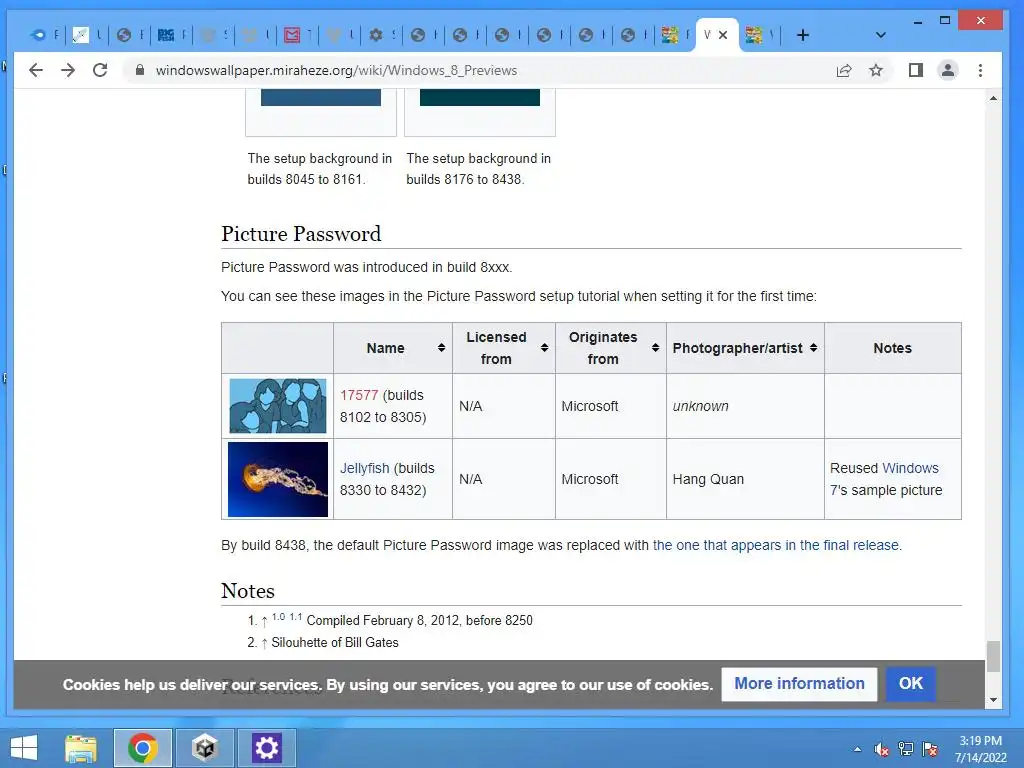Image resolution: width=1024 pixels, height=768 pixels.
Task: Open the Chrome side panel
Action: pos(916,70)
